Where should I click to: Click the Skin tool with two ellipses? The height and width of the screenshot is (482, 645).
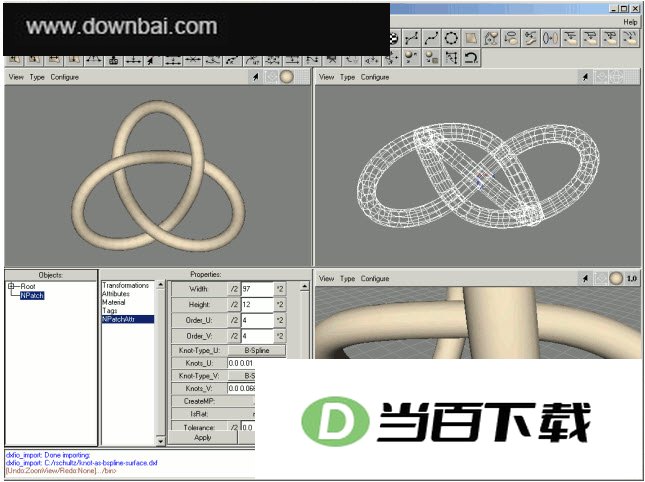click(x=550, y=39)
